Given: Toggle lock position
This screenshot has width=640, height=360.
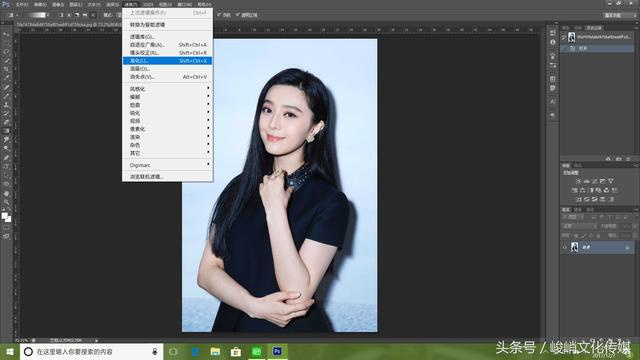Looking at the screenshot, I should pyautogui.click(x=591, y=236).
